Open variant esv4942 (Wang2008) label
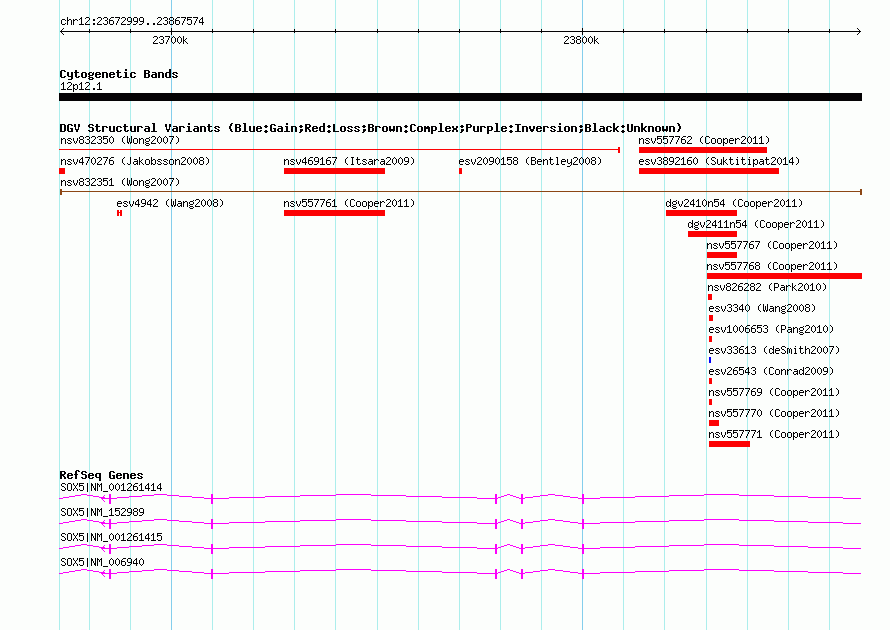The width and height of the screenshot is (890, 630). 170,203
